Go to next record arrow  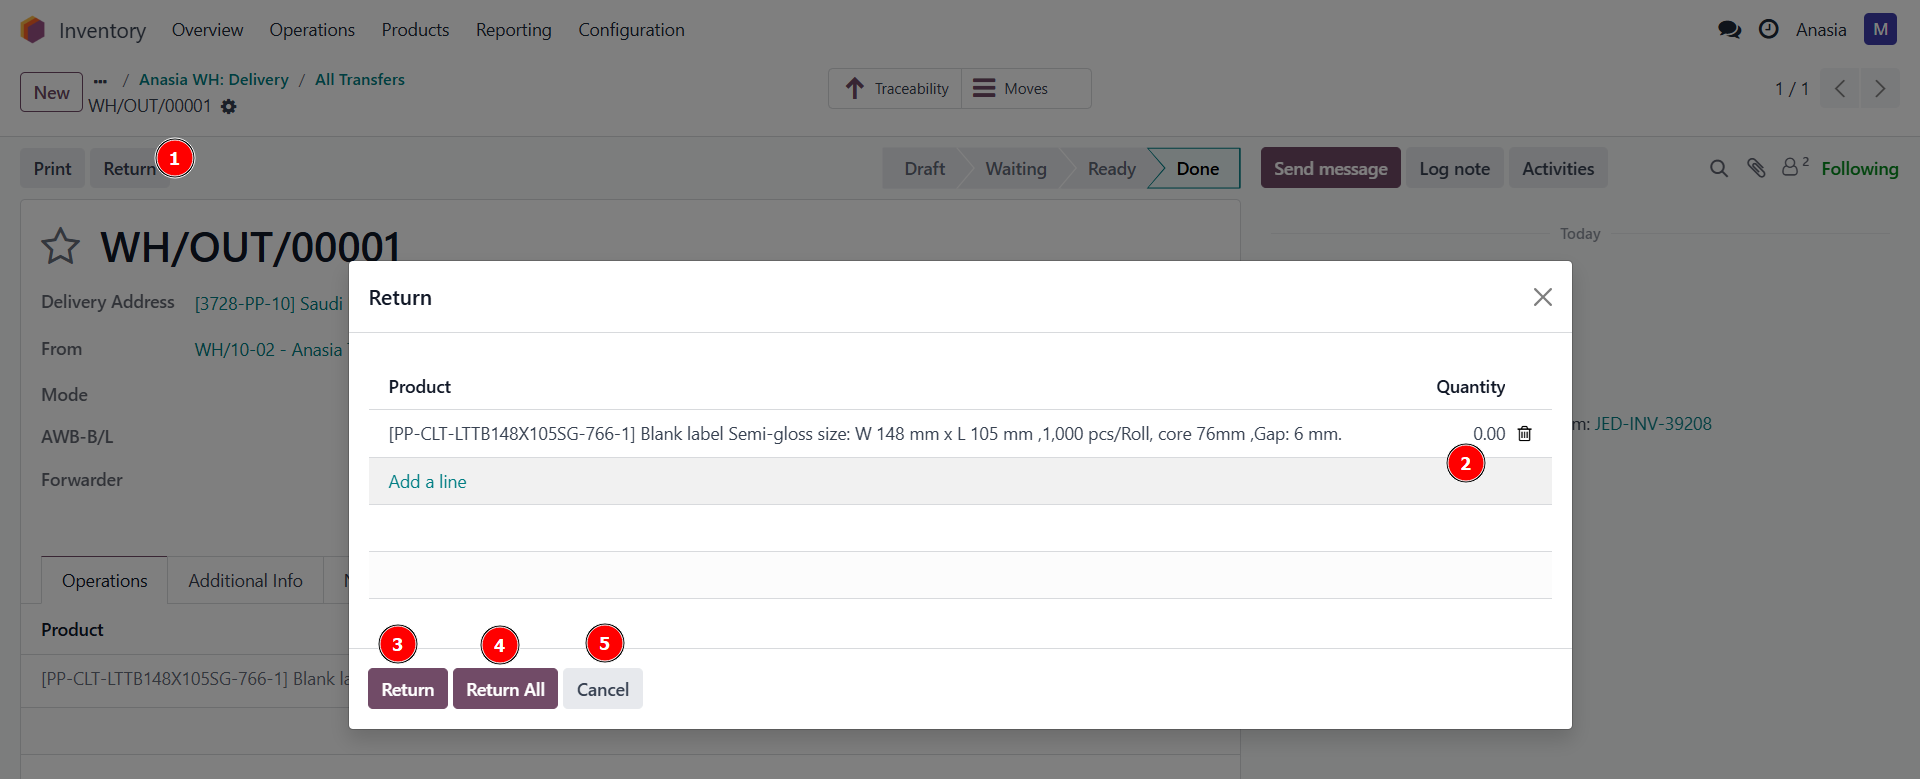[1879, 89]
